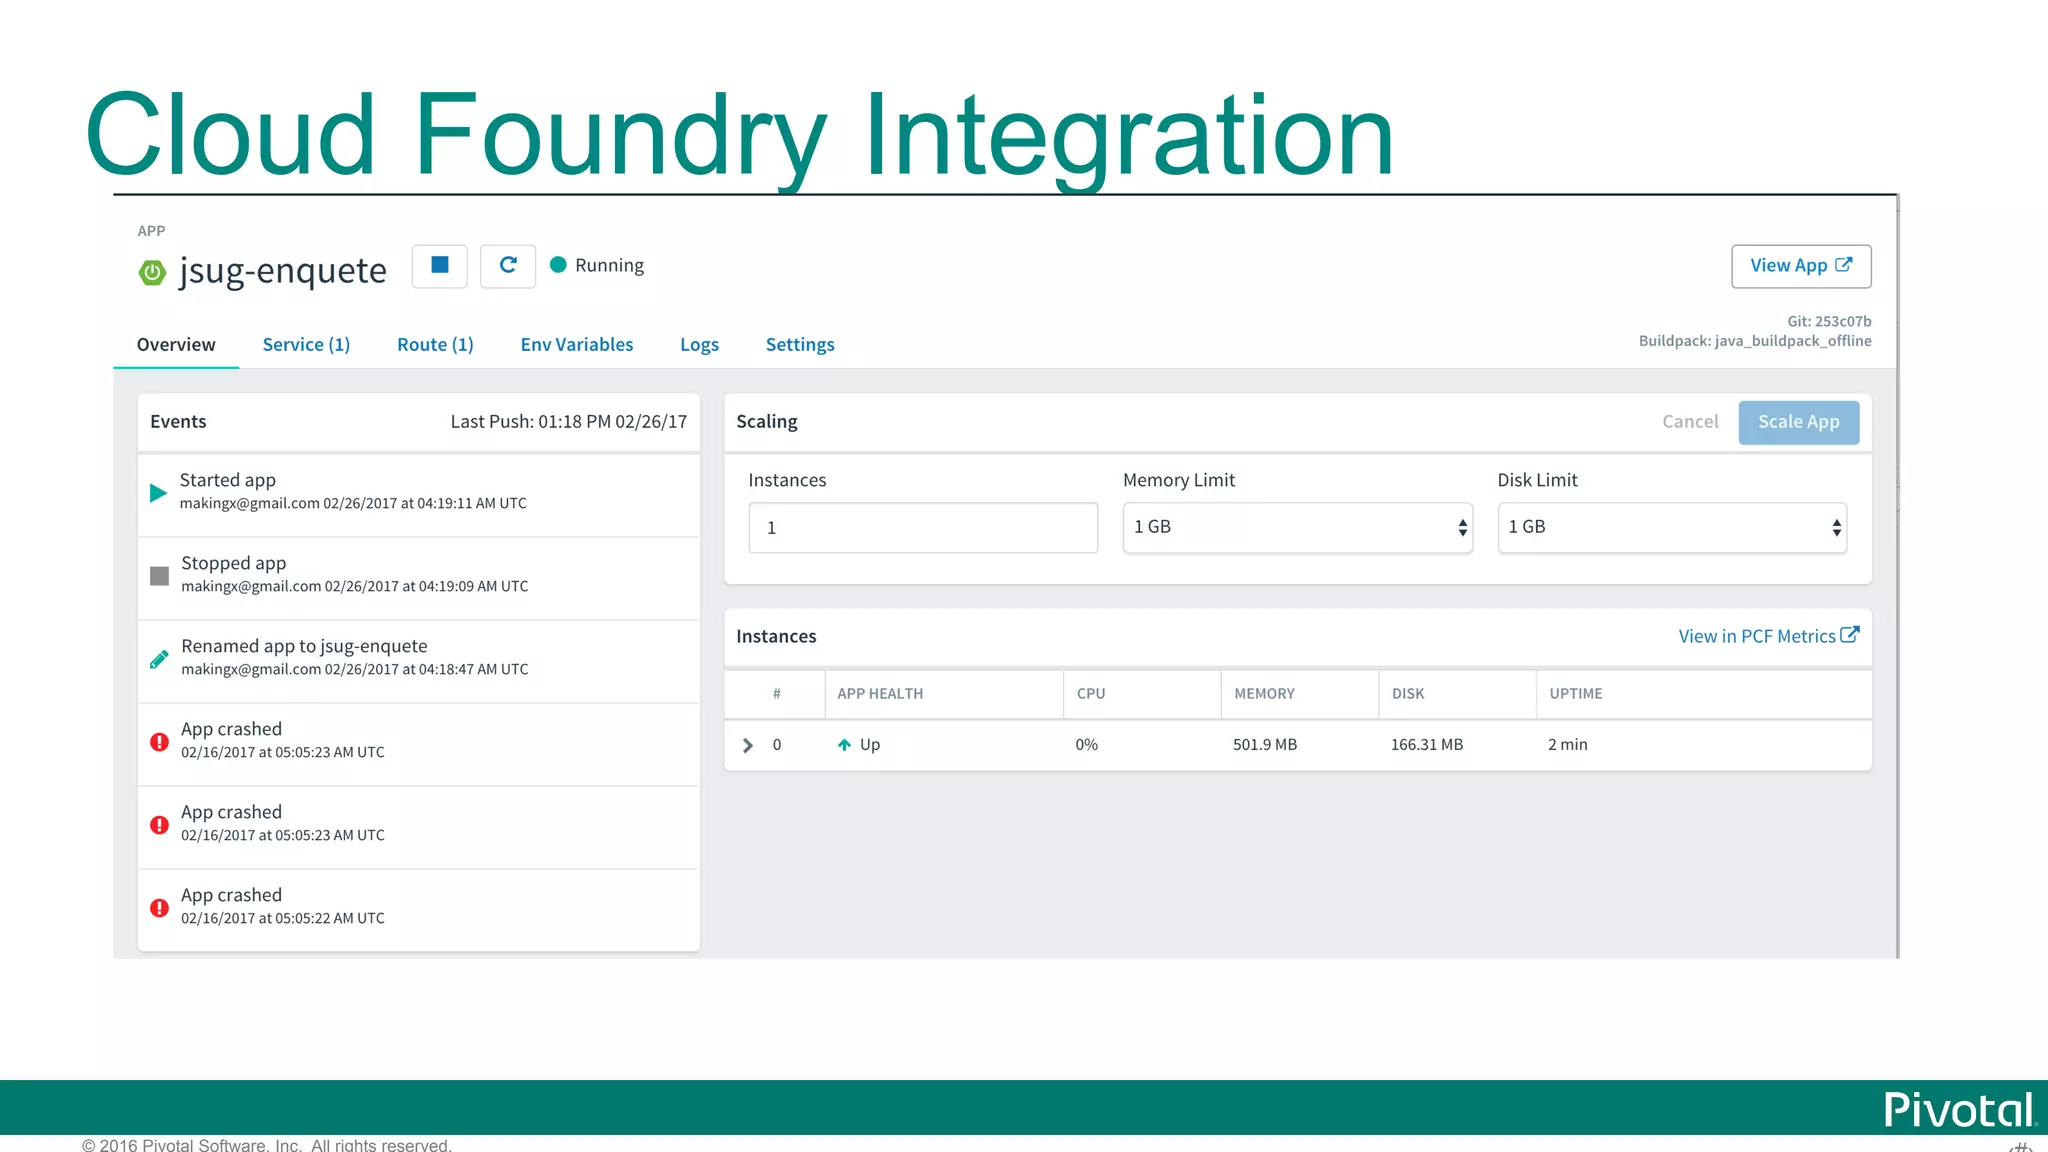Click the restart app circular arrow icon
Image resolution: width=2048 pixels, height=1152 pixels.
pos(508,266)
